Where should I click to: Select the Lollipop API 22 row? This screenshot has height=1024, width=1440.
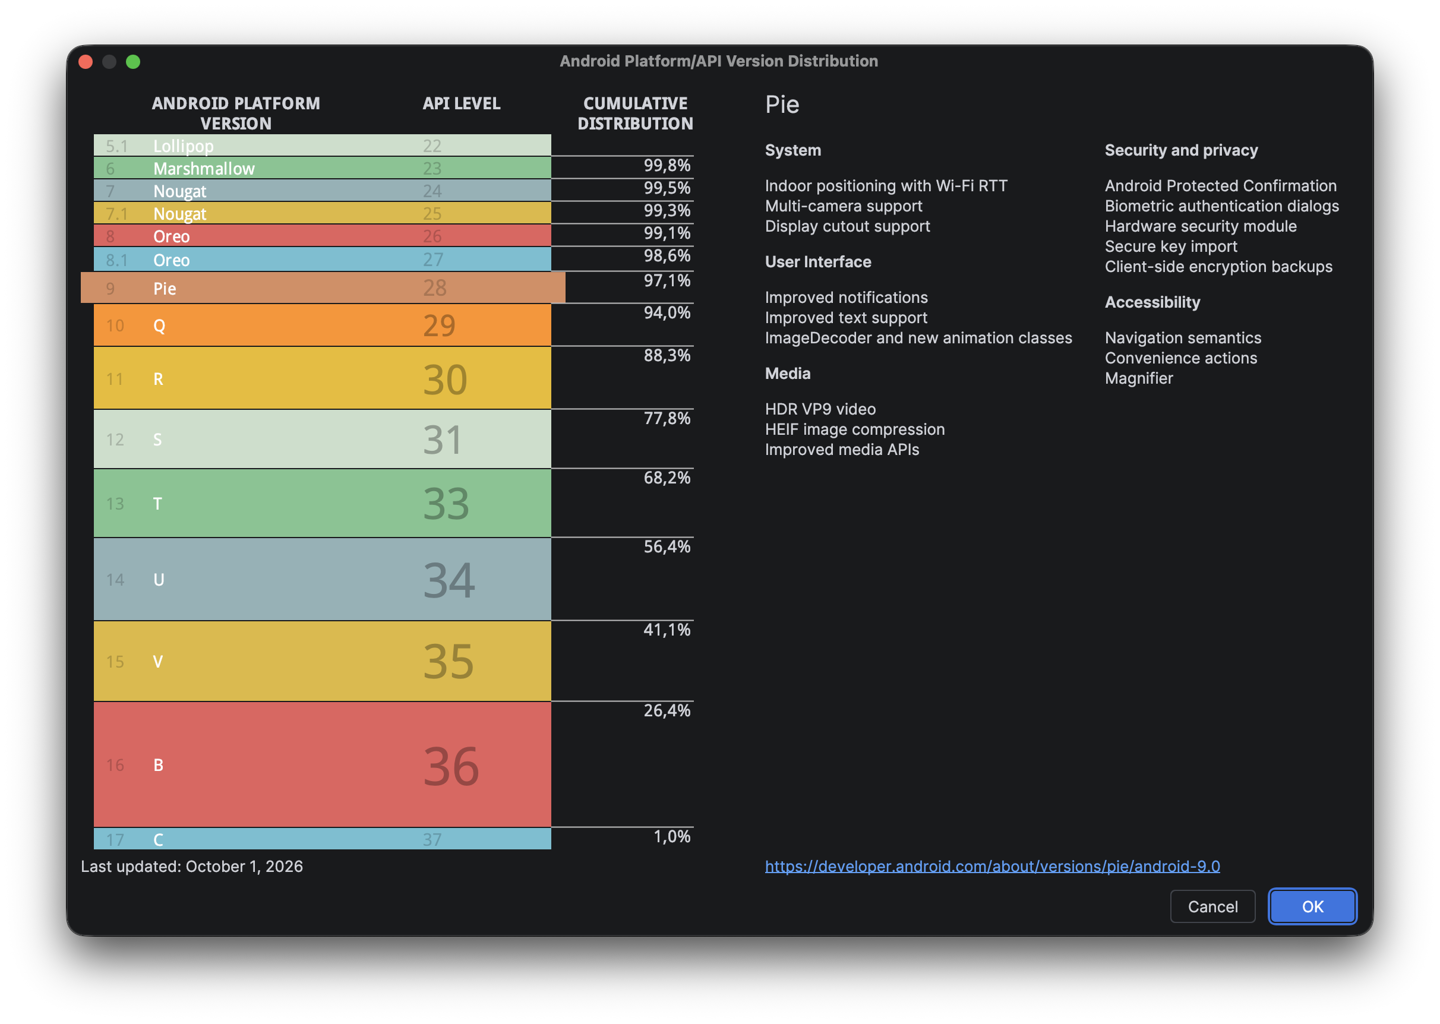point(322,145)
